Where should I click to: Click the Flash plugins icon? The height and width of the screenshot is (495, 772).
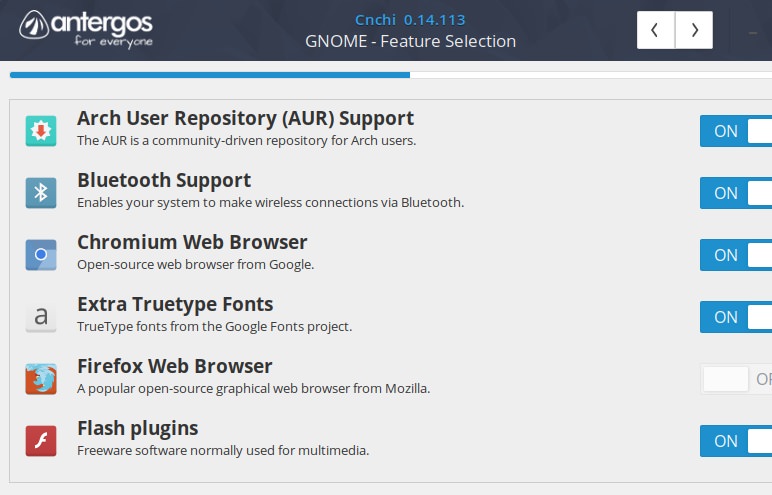41,441
